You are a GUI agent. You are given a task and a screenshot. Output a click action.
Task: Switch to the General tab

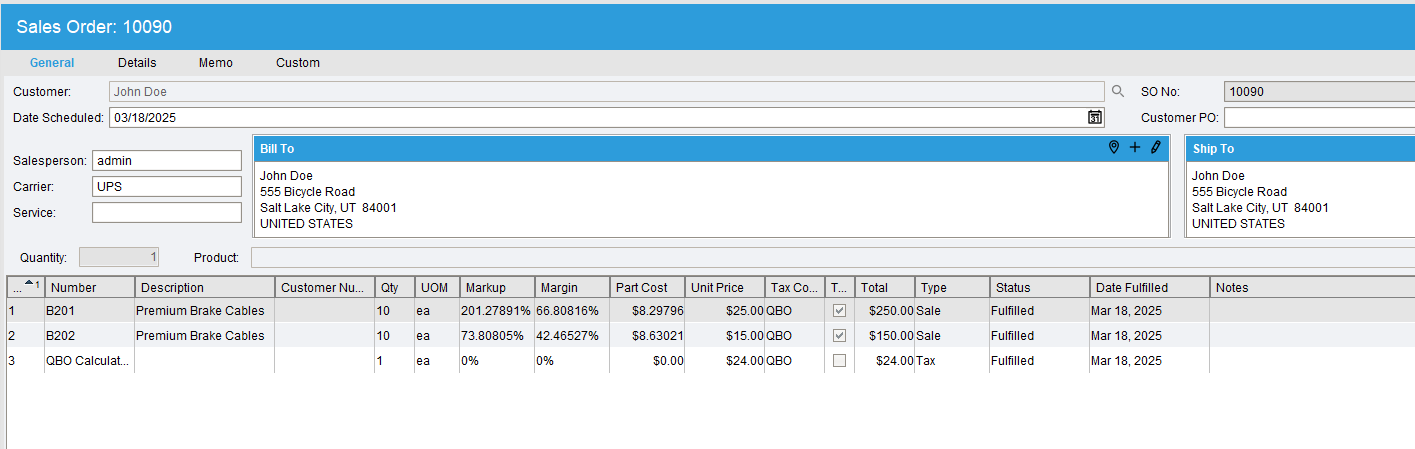tap(52, 63)
